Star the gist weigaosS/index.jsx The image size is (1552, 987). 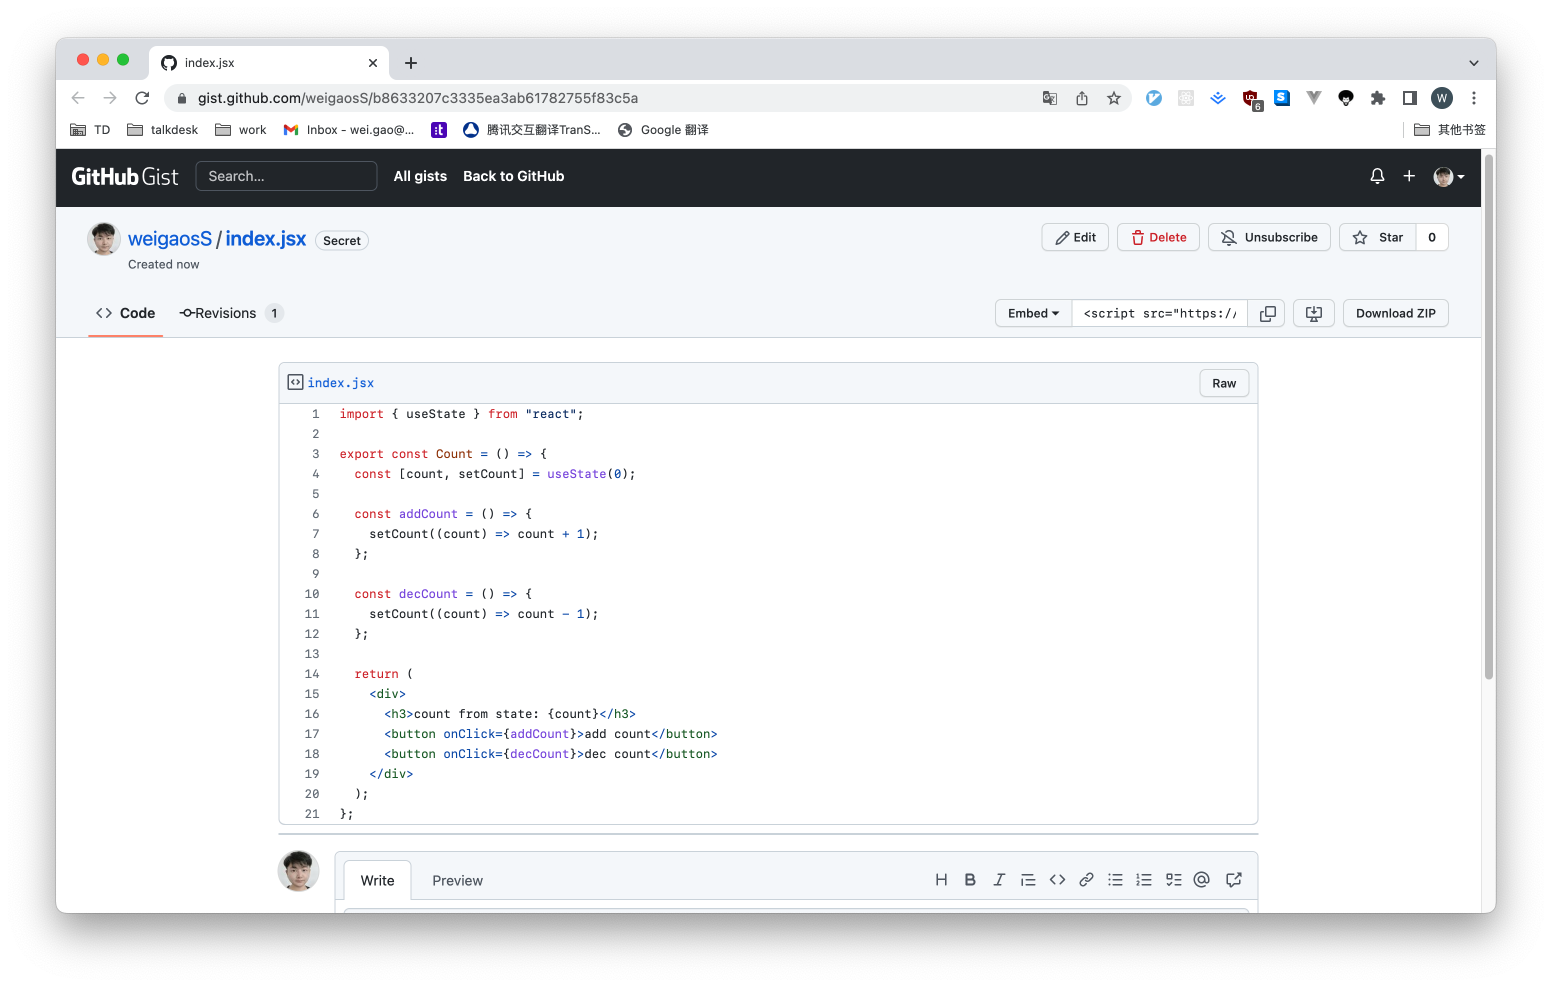(x=1378, y=237)
